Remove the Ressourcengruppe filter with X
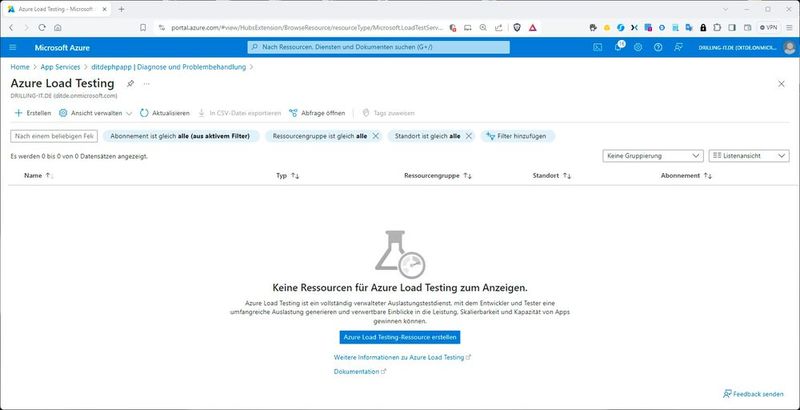 [x=376, y=136]
